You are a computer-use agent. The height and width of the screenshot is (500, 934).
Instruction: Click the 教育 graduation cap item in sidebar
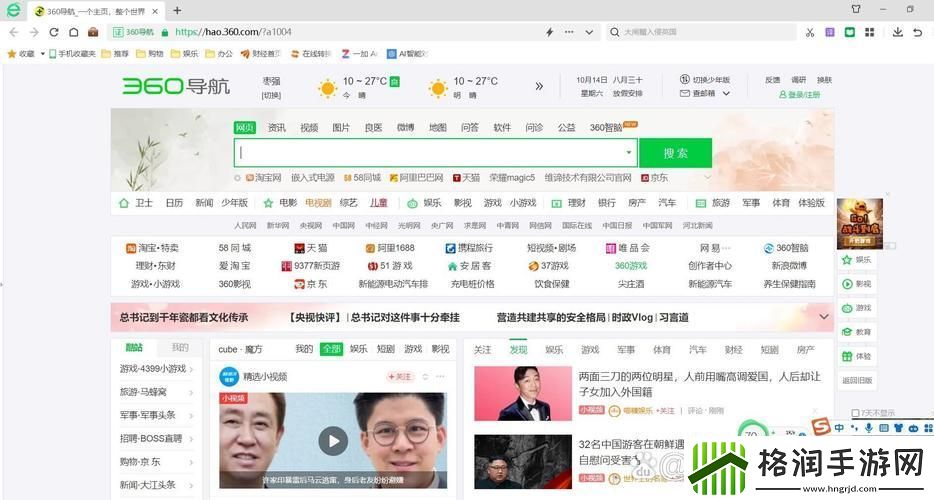pos(857,332)
